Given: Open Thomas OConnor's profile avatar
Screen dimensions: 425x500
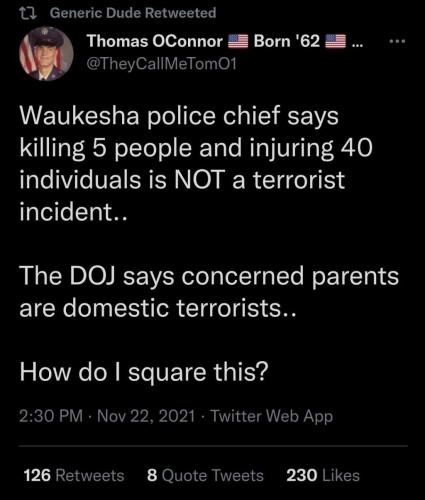Looking at the screenshot, I should (x=46, y=54).
